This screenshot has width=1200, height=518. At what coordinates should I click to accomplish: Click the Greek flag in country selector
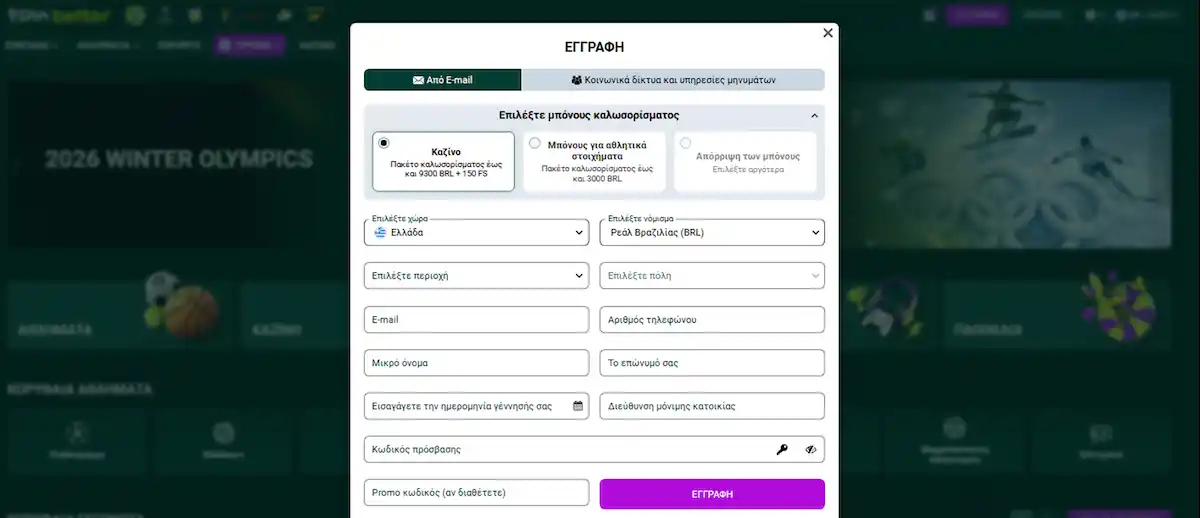pyautogui.click(x=380, y=232)
